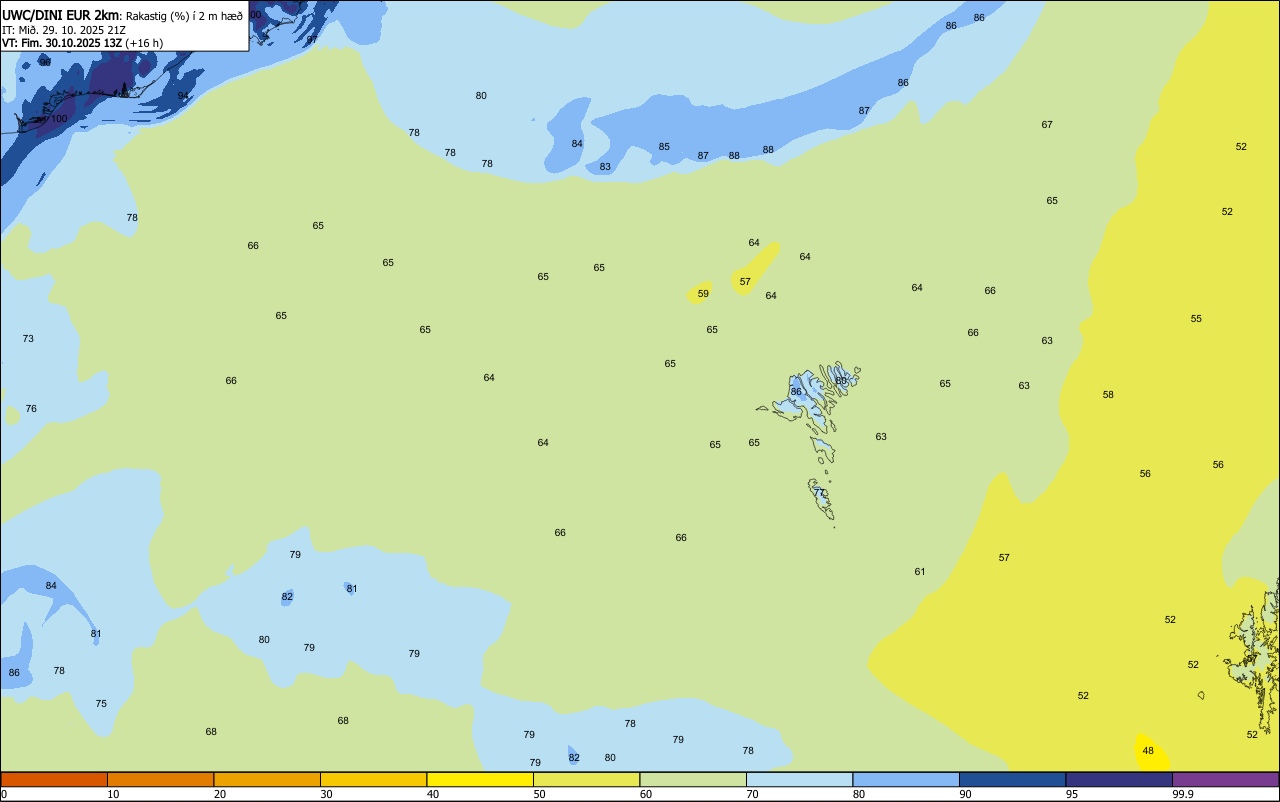The height and width of the screenshot is (802, 1280).
Task: Click the humidity value "48" in the bright yellow patch
Action: coord(1148,751)
